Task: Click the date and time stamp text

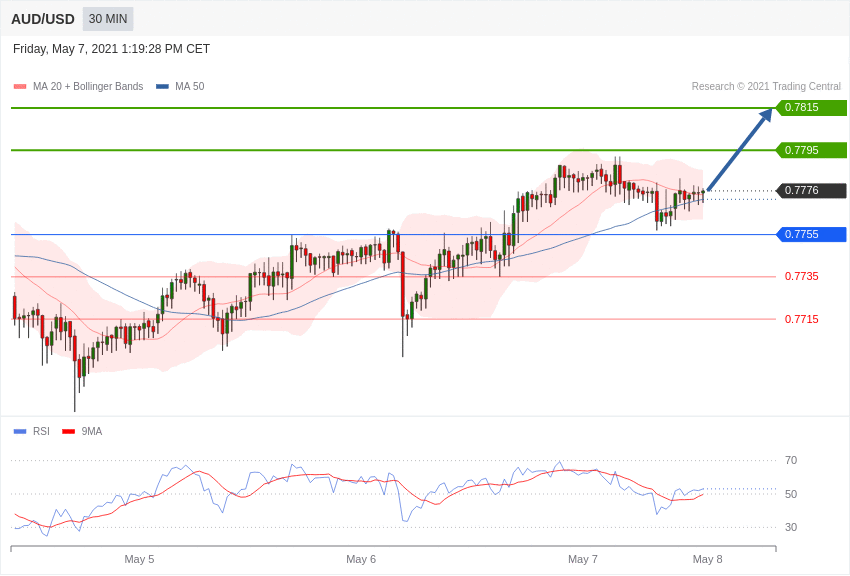Action: [x=111, y=49]
